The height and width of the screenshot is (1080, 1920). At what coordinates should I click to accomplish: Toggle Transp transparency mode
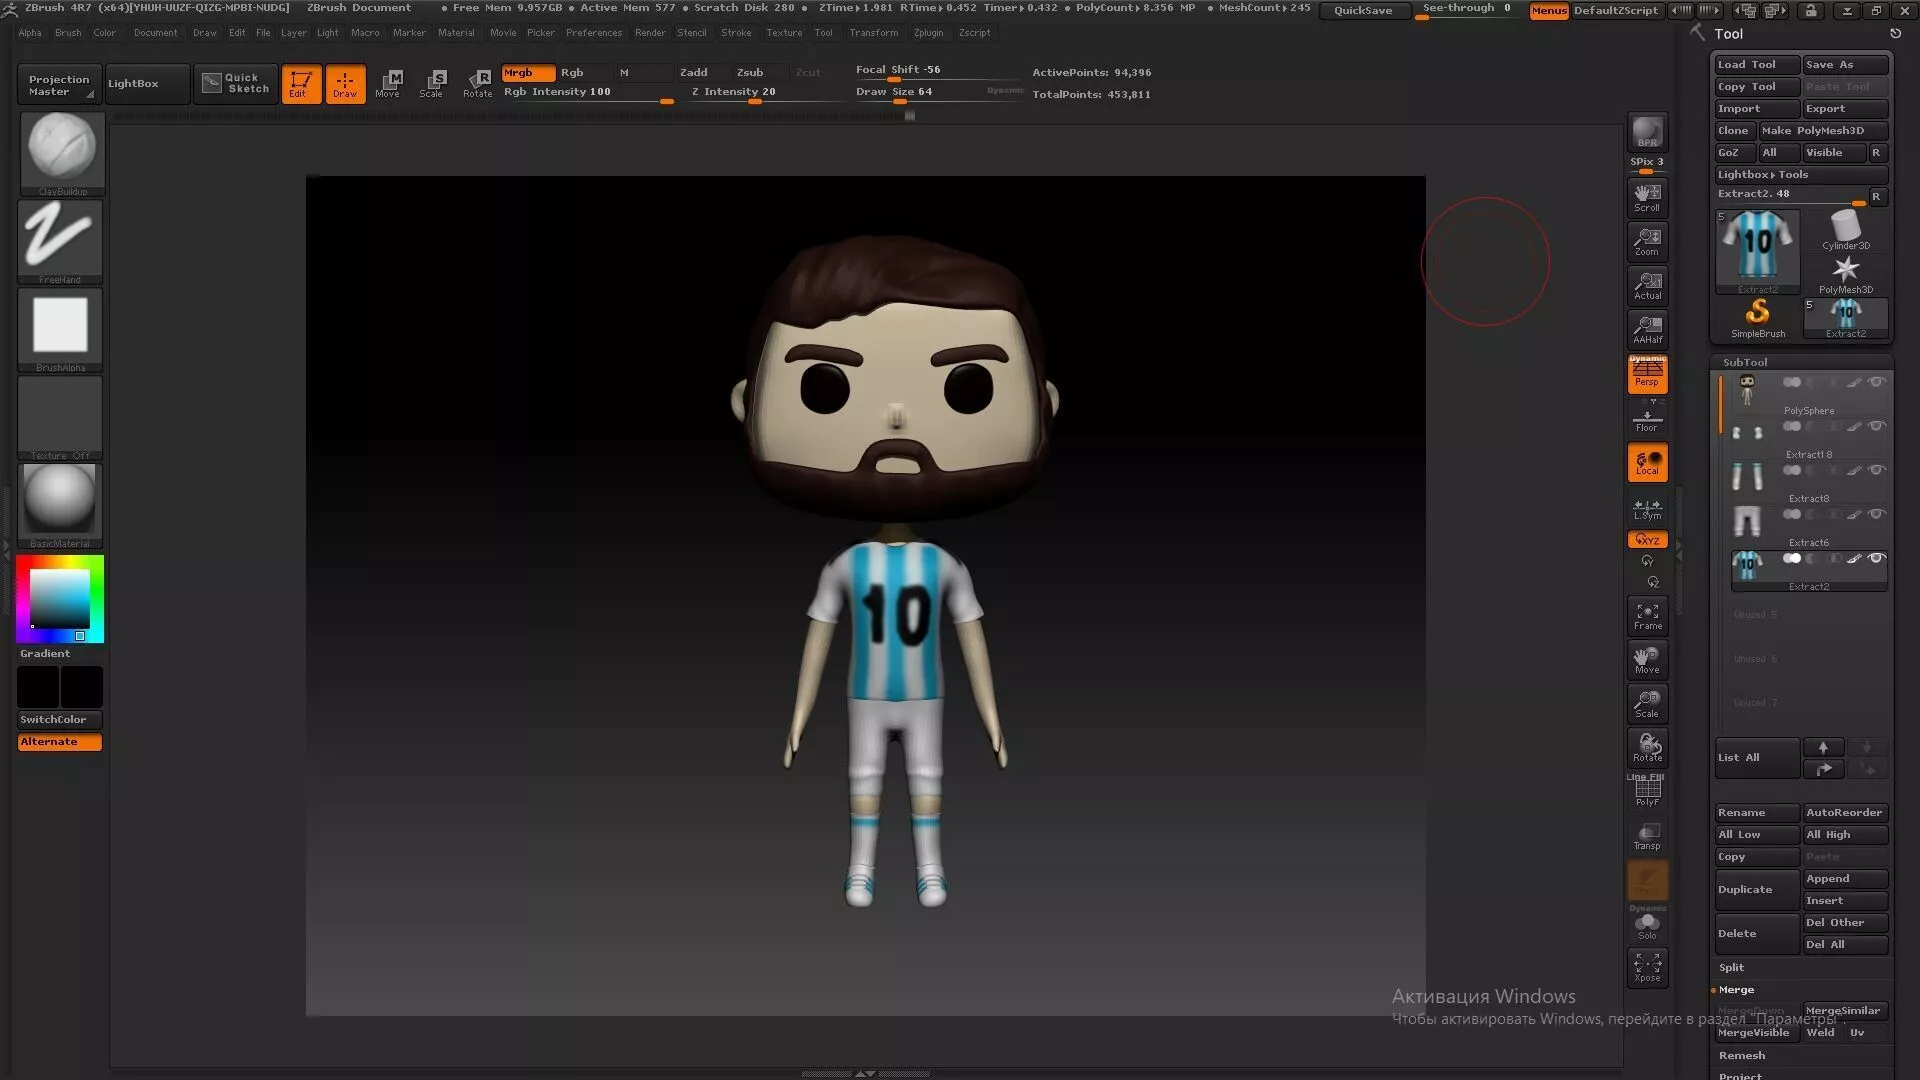point(1647,836)
